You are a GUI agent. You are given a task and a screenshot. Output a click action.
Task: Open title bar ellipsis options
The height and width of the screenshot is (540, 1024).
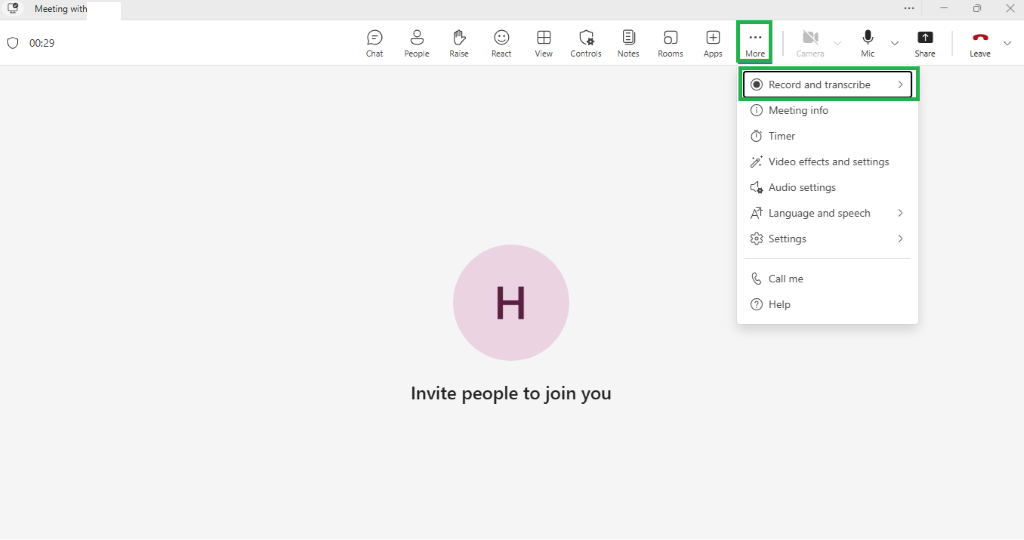click(x=909, y=8)
